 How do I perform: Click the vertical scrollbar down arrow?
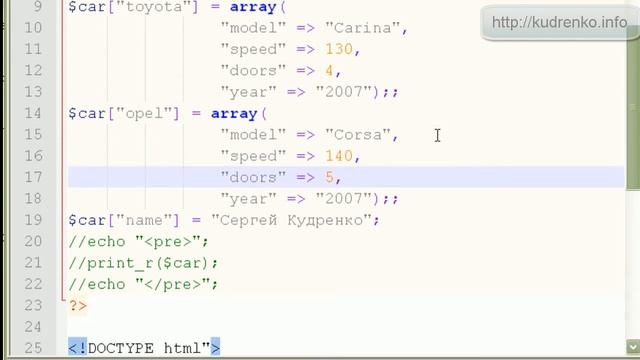633,347
